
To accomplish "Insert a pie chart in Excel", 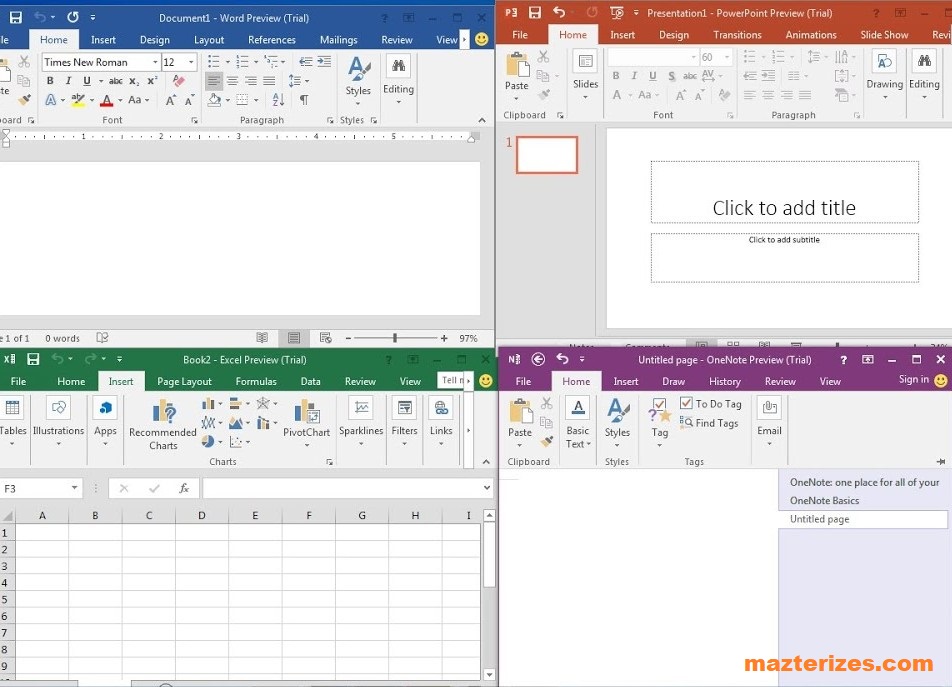I will pos(211,441).
